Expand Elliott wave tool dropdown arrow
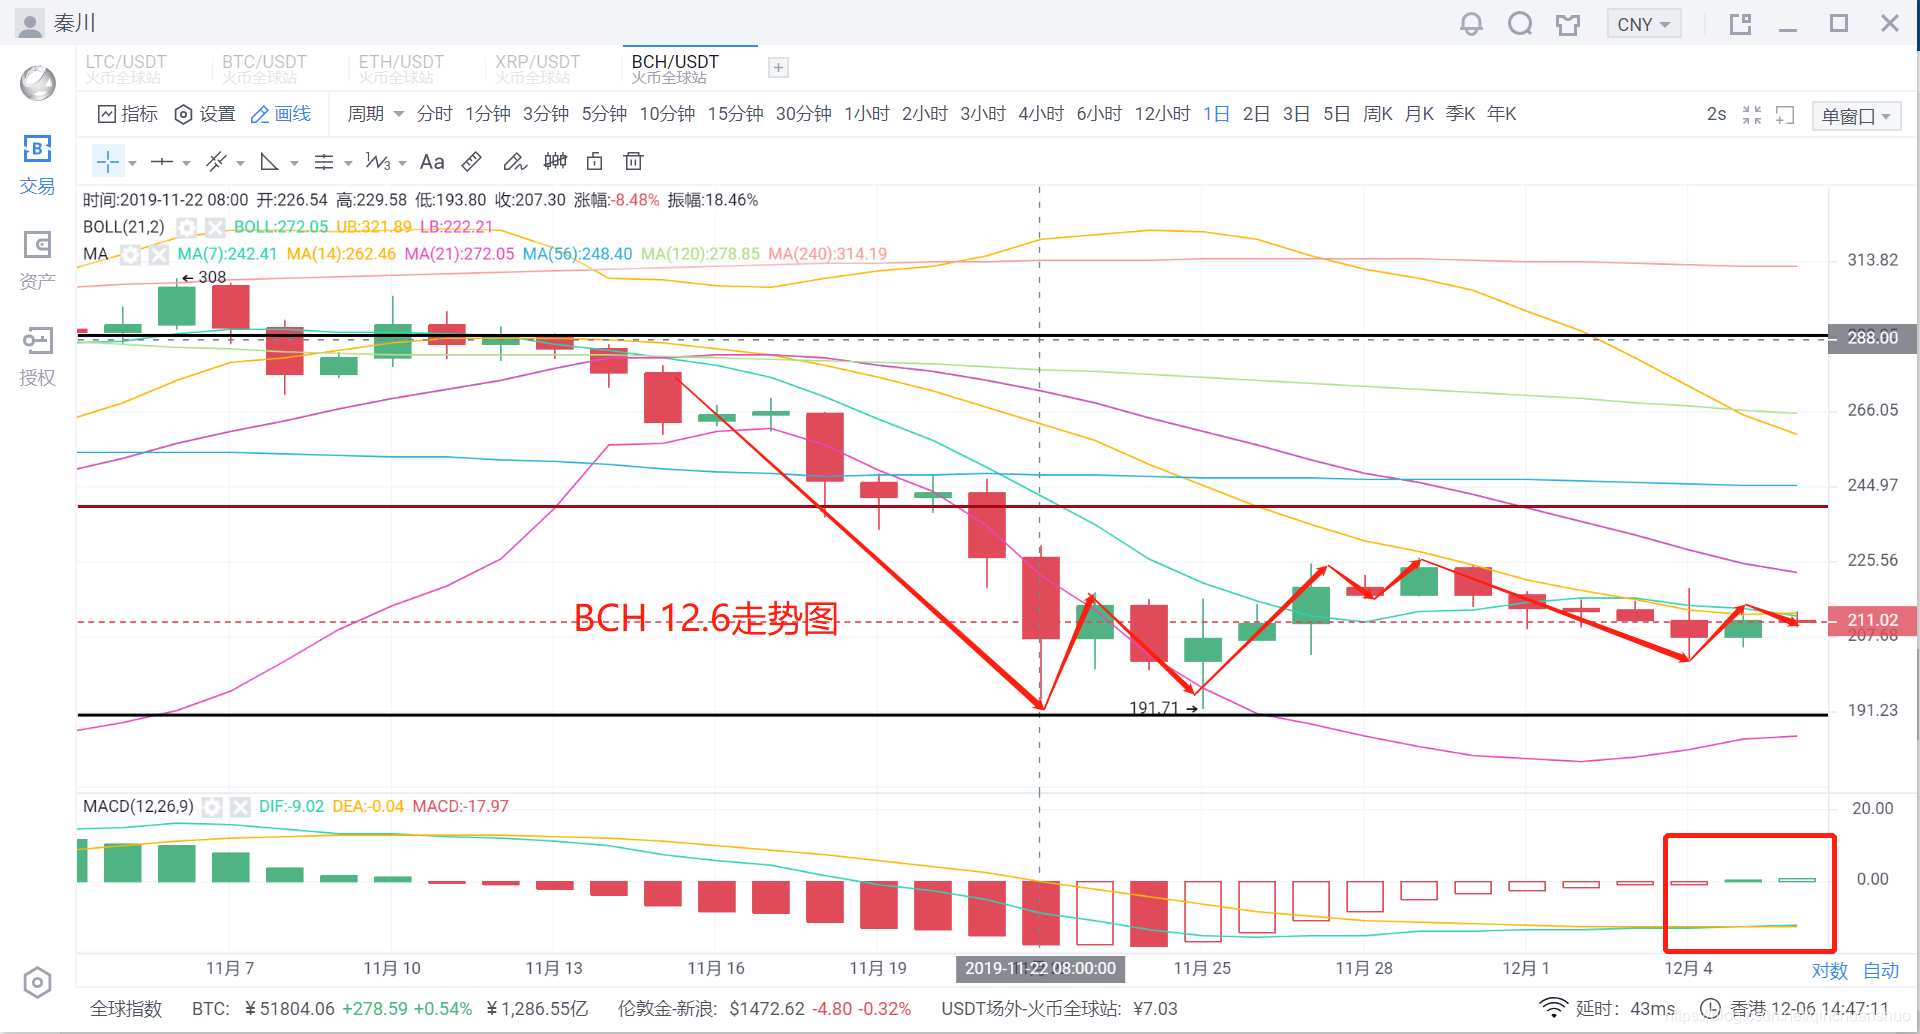 (x=402, y=163)
